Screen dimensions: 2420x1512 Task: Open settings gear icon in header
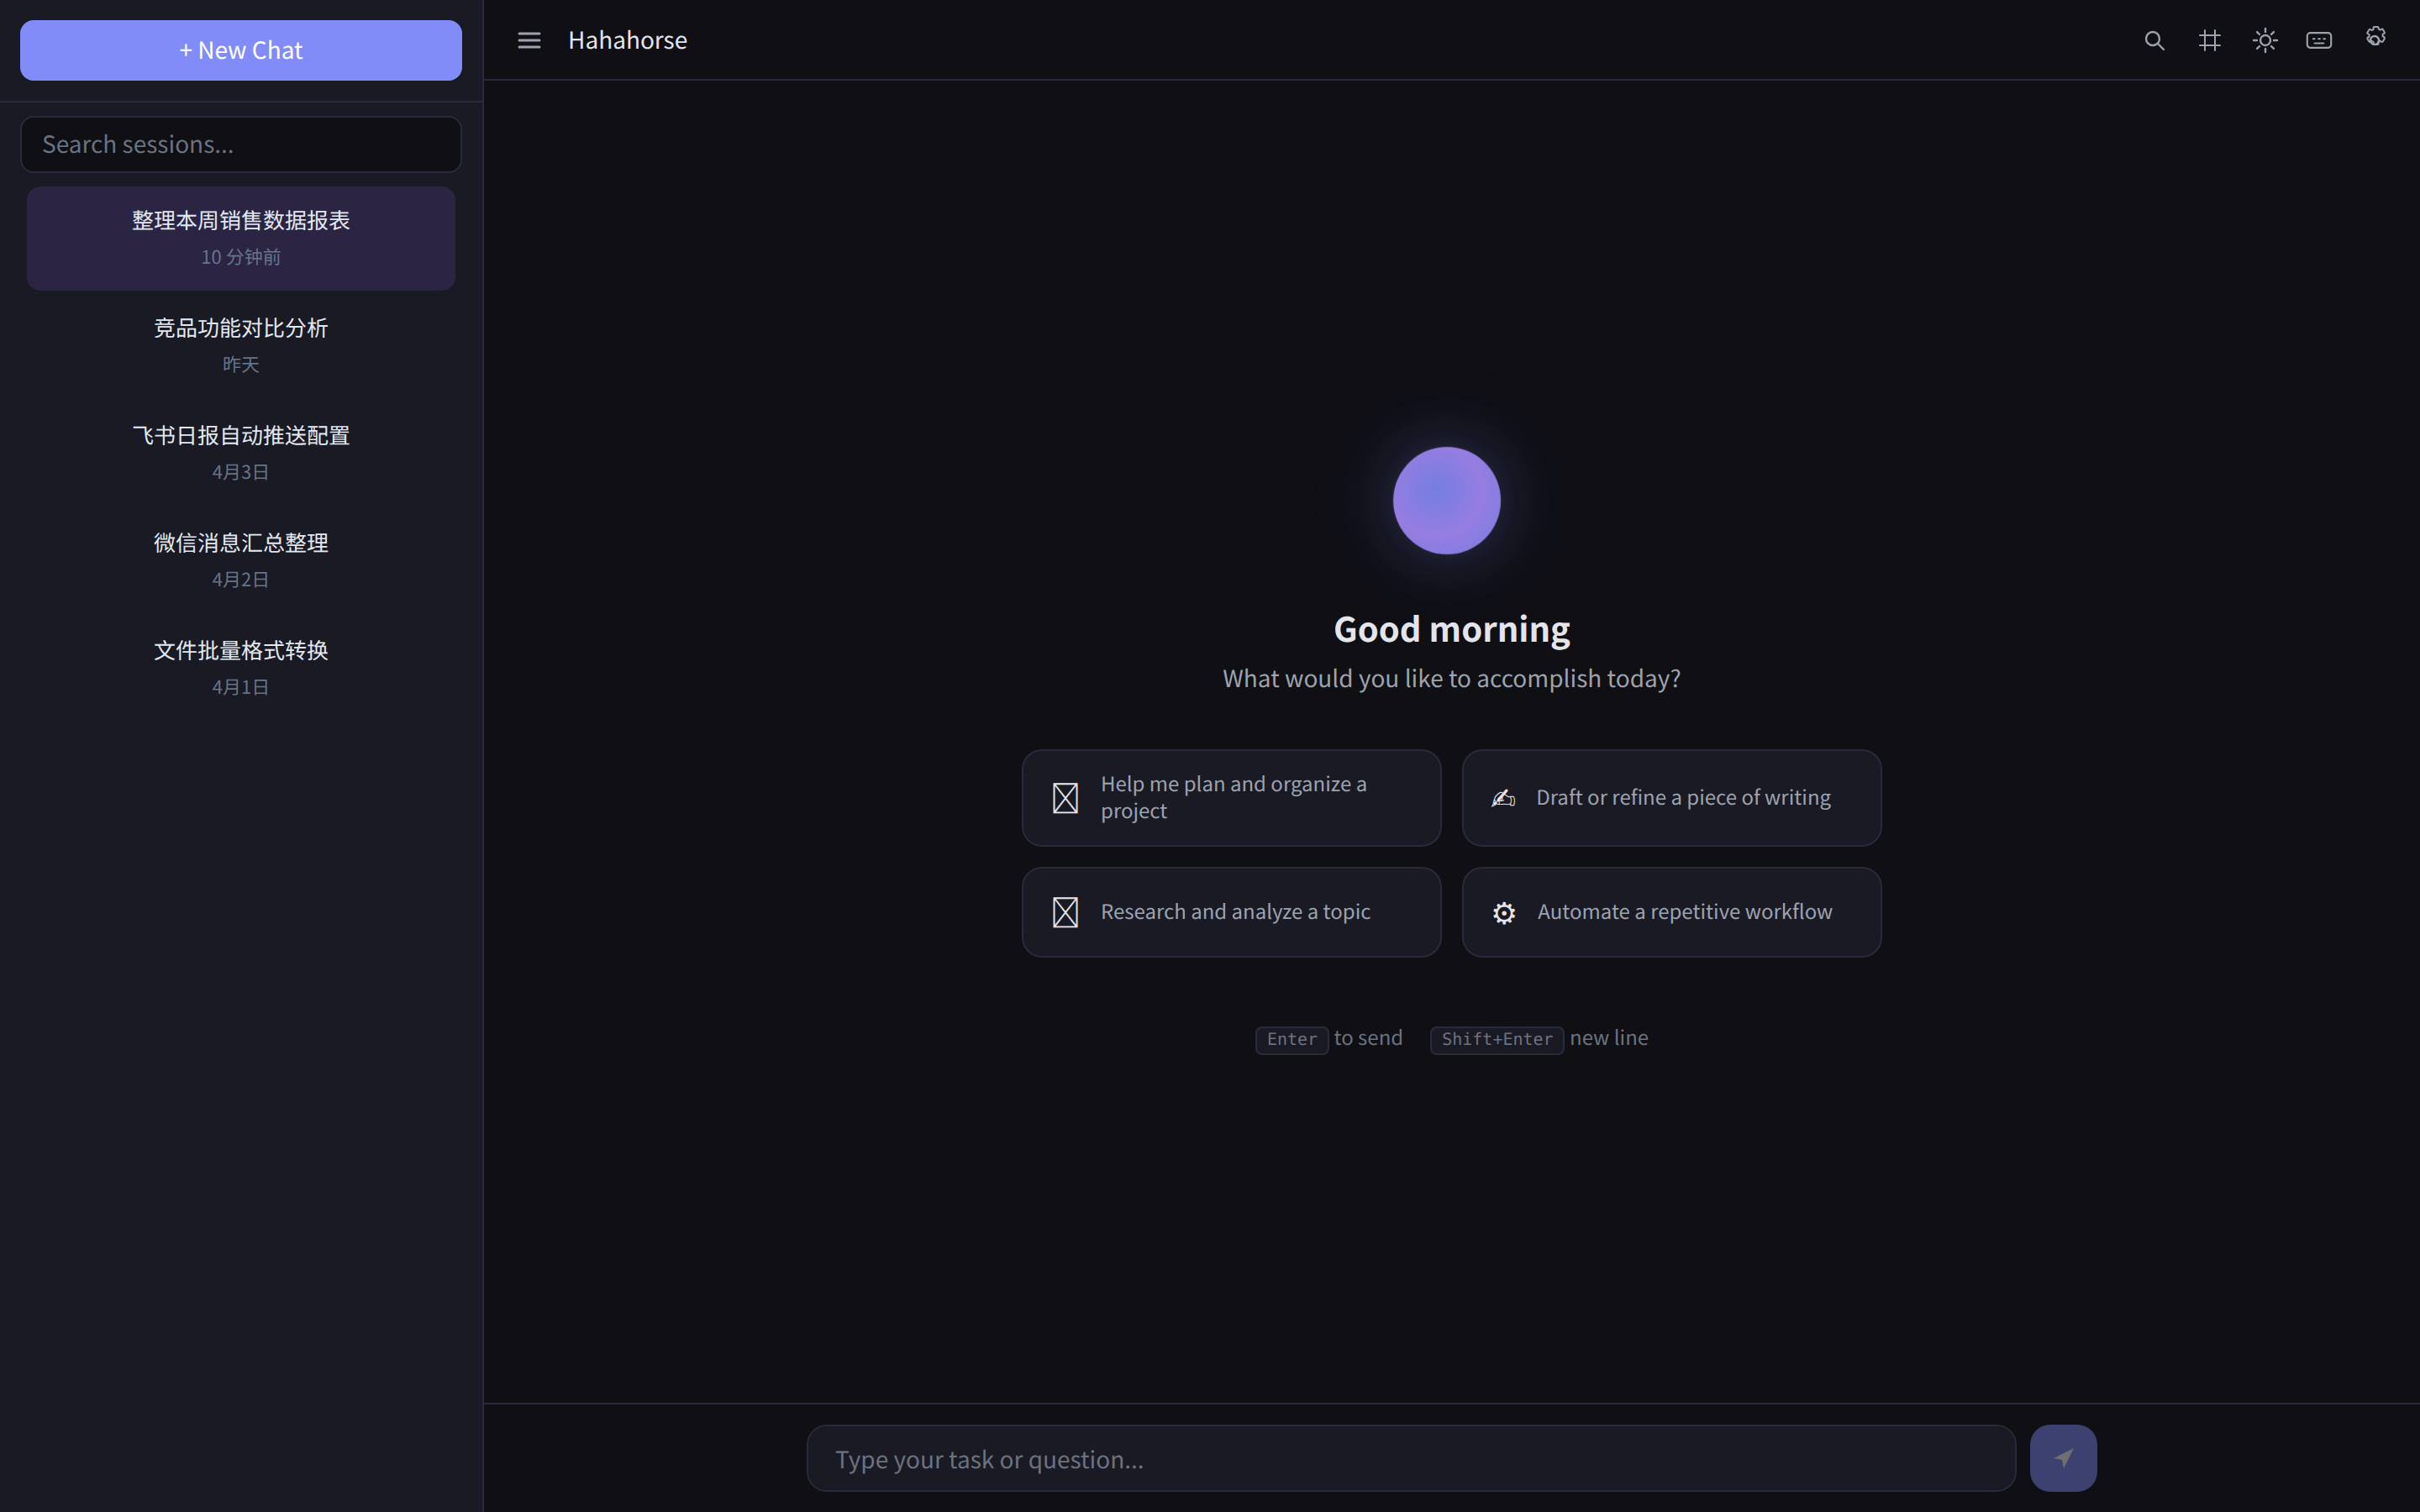click(x=2375, y=37)
